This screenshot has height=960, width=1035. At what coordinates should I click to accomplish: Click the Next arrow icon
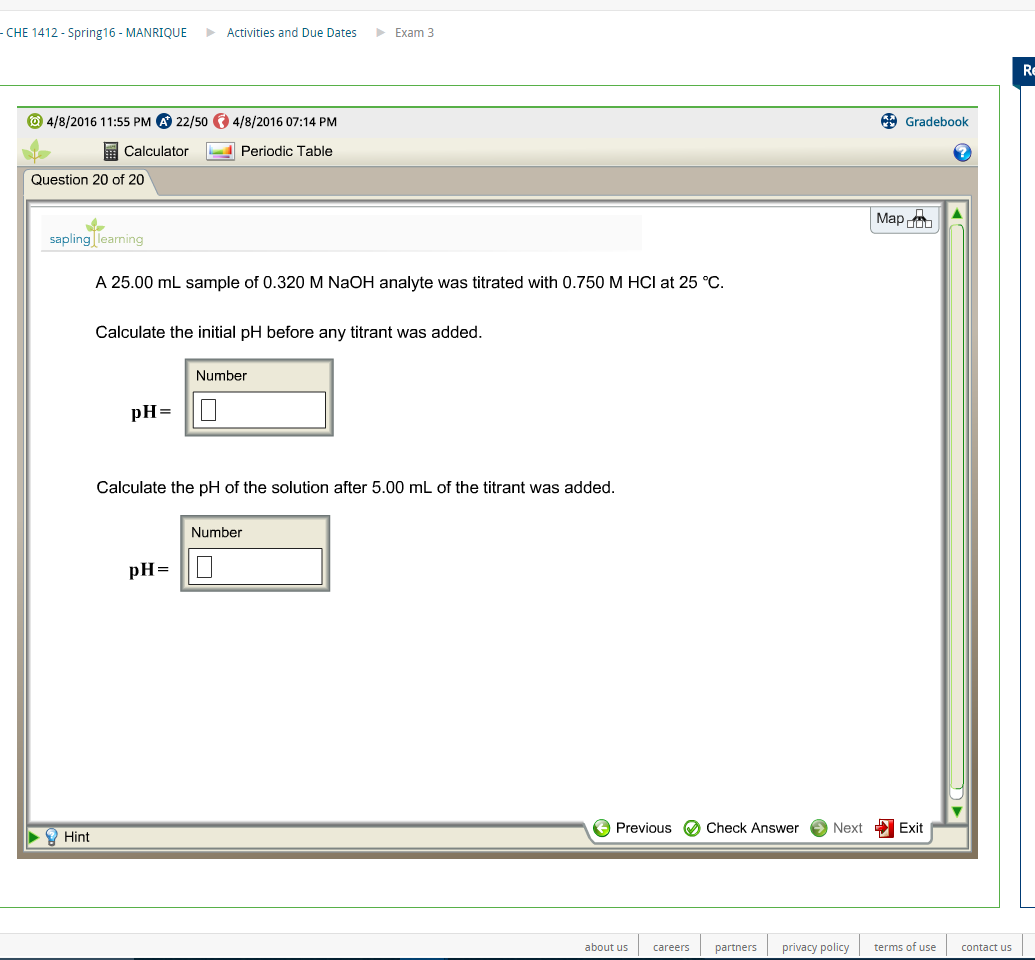point(818,828)
